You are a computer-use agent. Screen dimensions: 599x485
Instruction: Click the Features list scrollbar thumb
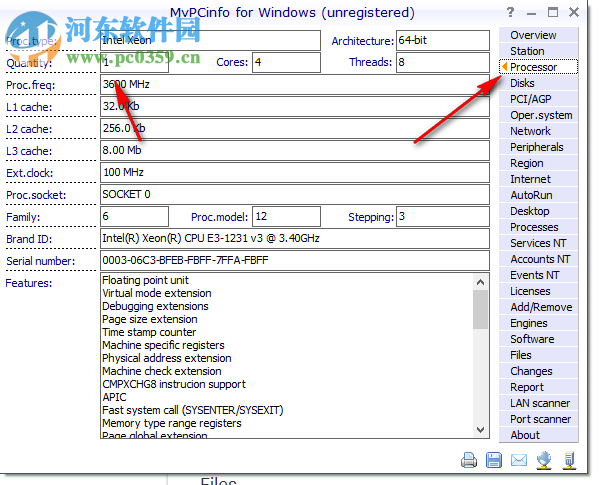pos(481,309)
